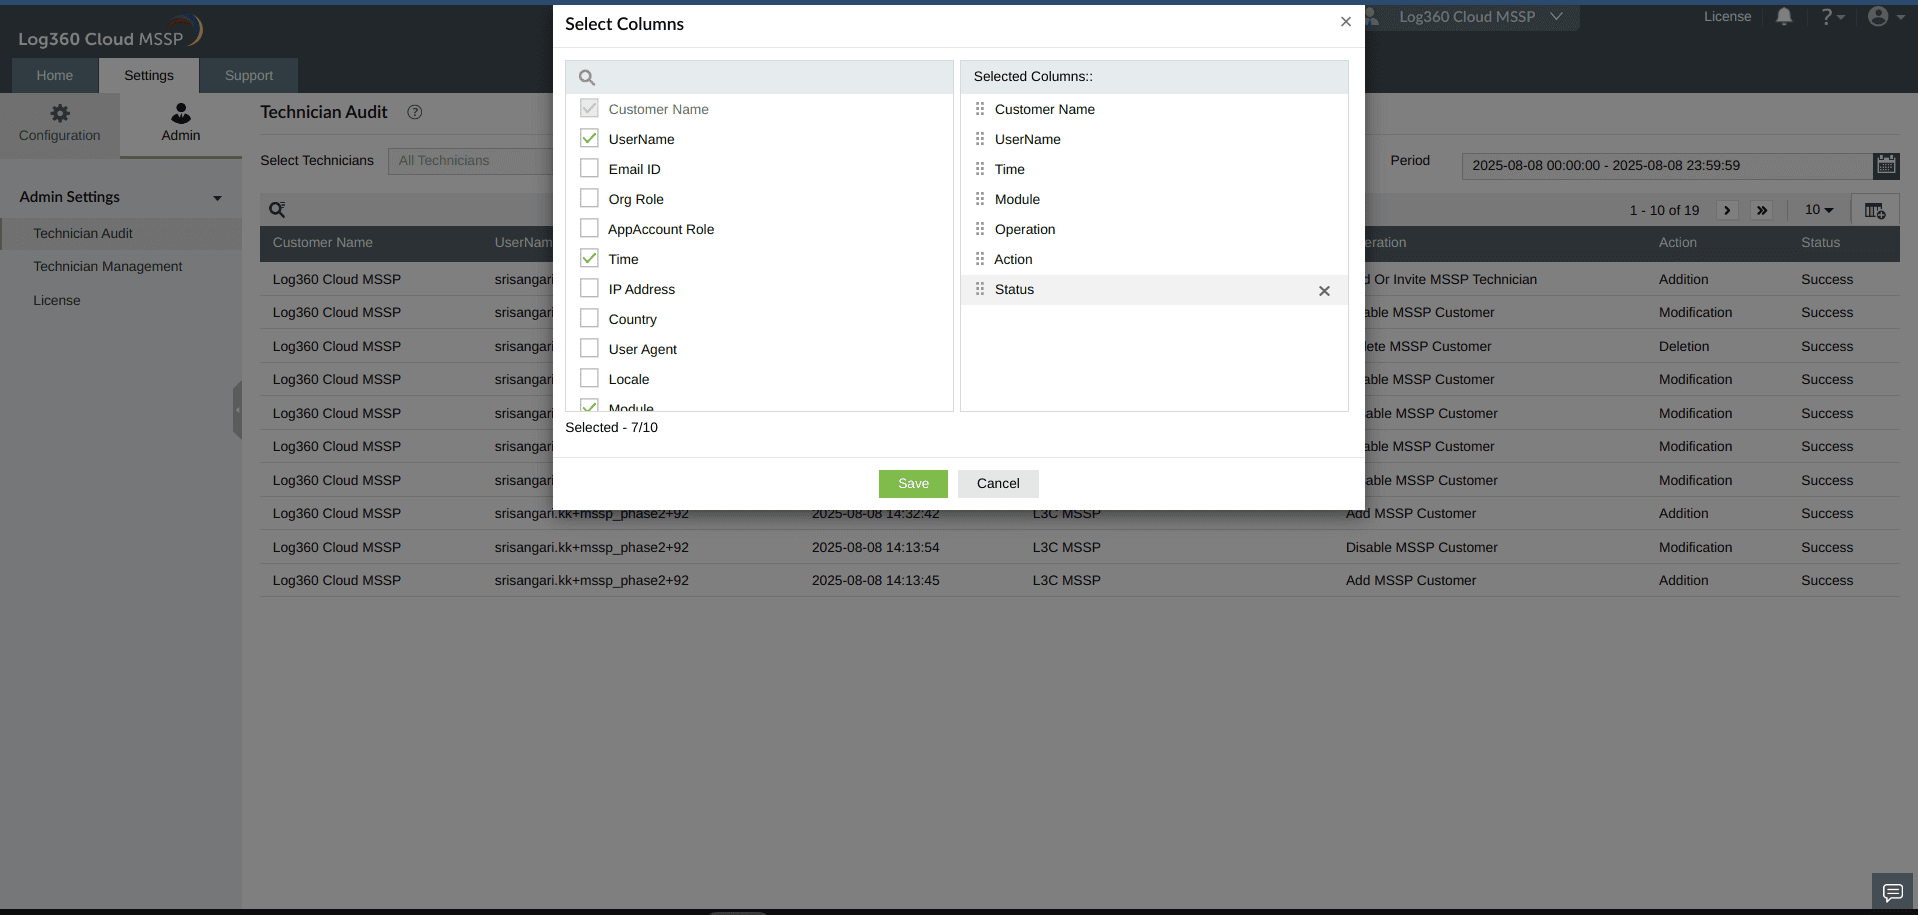Go to next page of results
Image resolution: width=1918 pixels, height=915 pixels.
coord(1727,210)
